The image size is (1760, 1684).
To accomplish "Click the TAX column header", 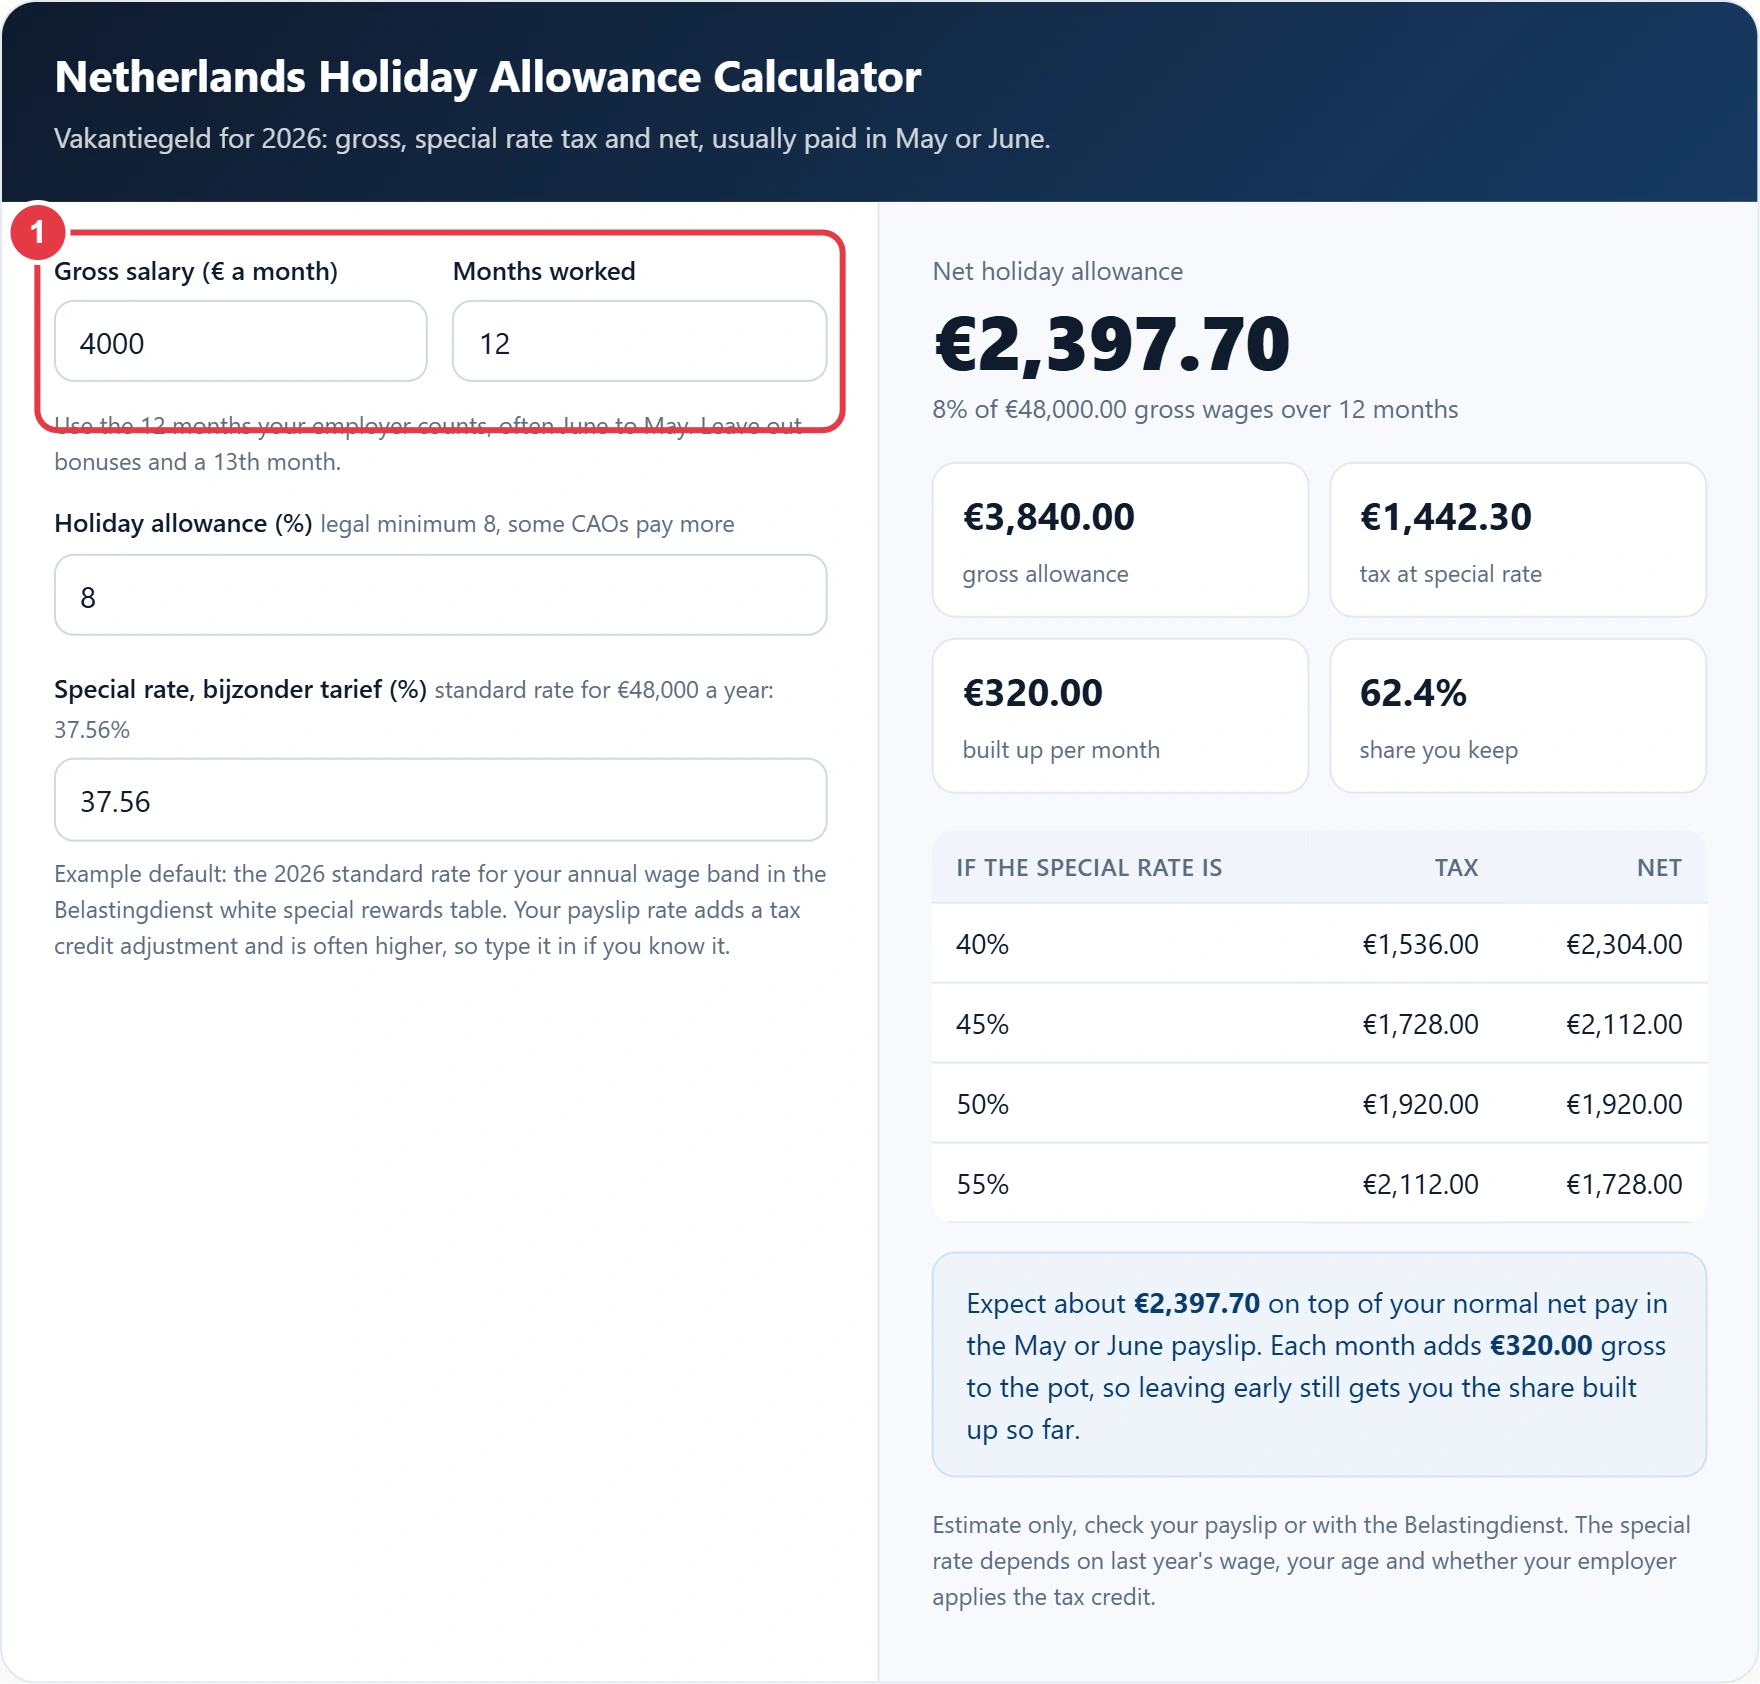I will click(x=1456, y=867).
